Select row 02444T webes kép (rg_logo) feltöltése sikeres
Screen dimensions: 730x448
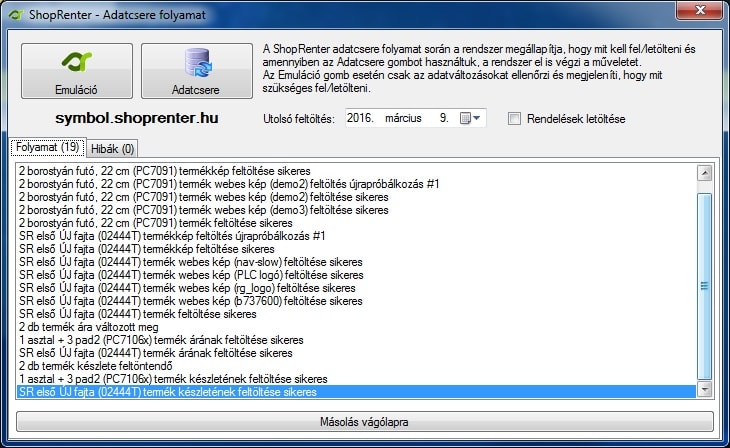point(356,288)
